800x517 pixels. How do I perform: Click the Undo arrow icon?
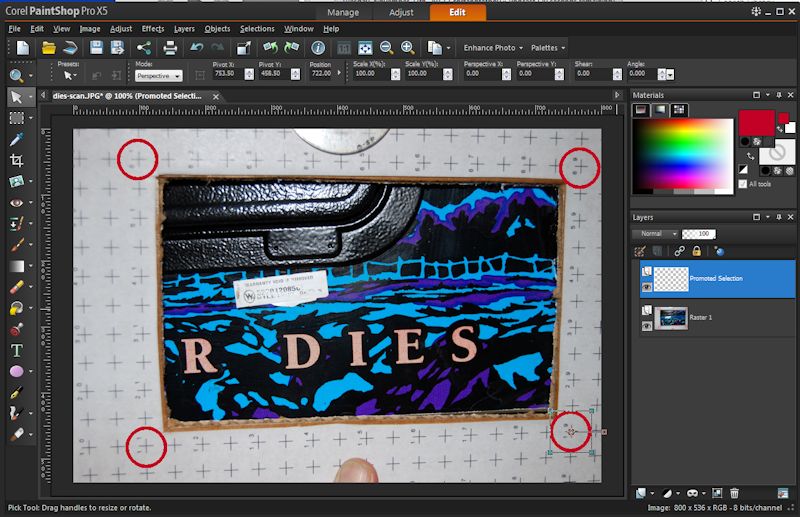click(x=197, y=48)
